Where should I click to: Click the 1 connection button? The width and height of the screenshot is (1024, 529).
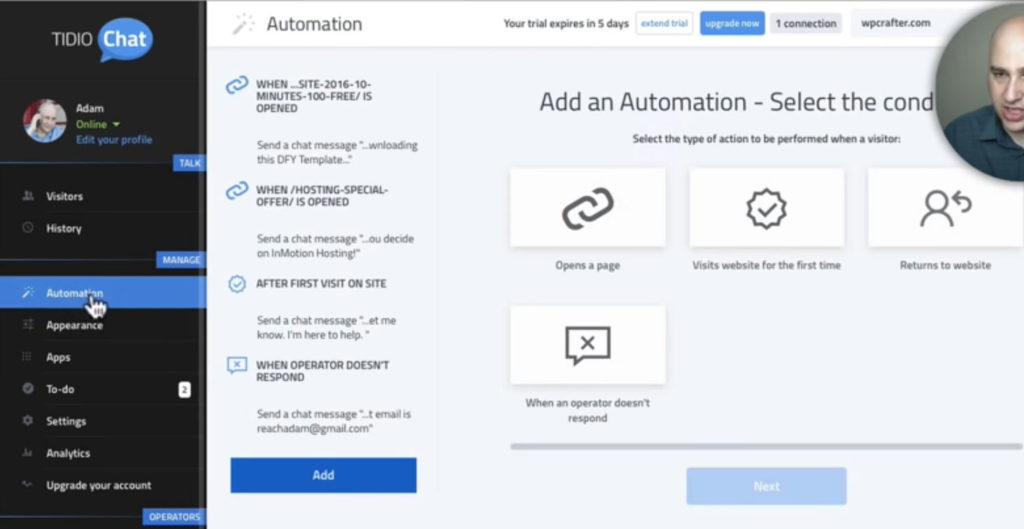806,24
